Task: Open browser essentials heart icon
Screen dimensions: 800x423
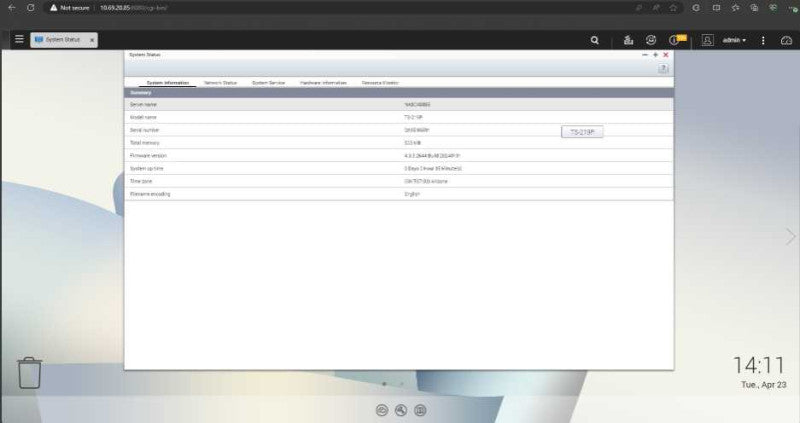Action: (x=773, y=8)
